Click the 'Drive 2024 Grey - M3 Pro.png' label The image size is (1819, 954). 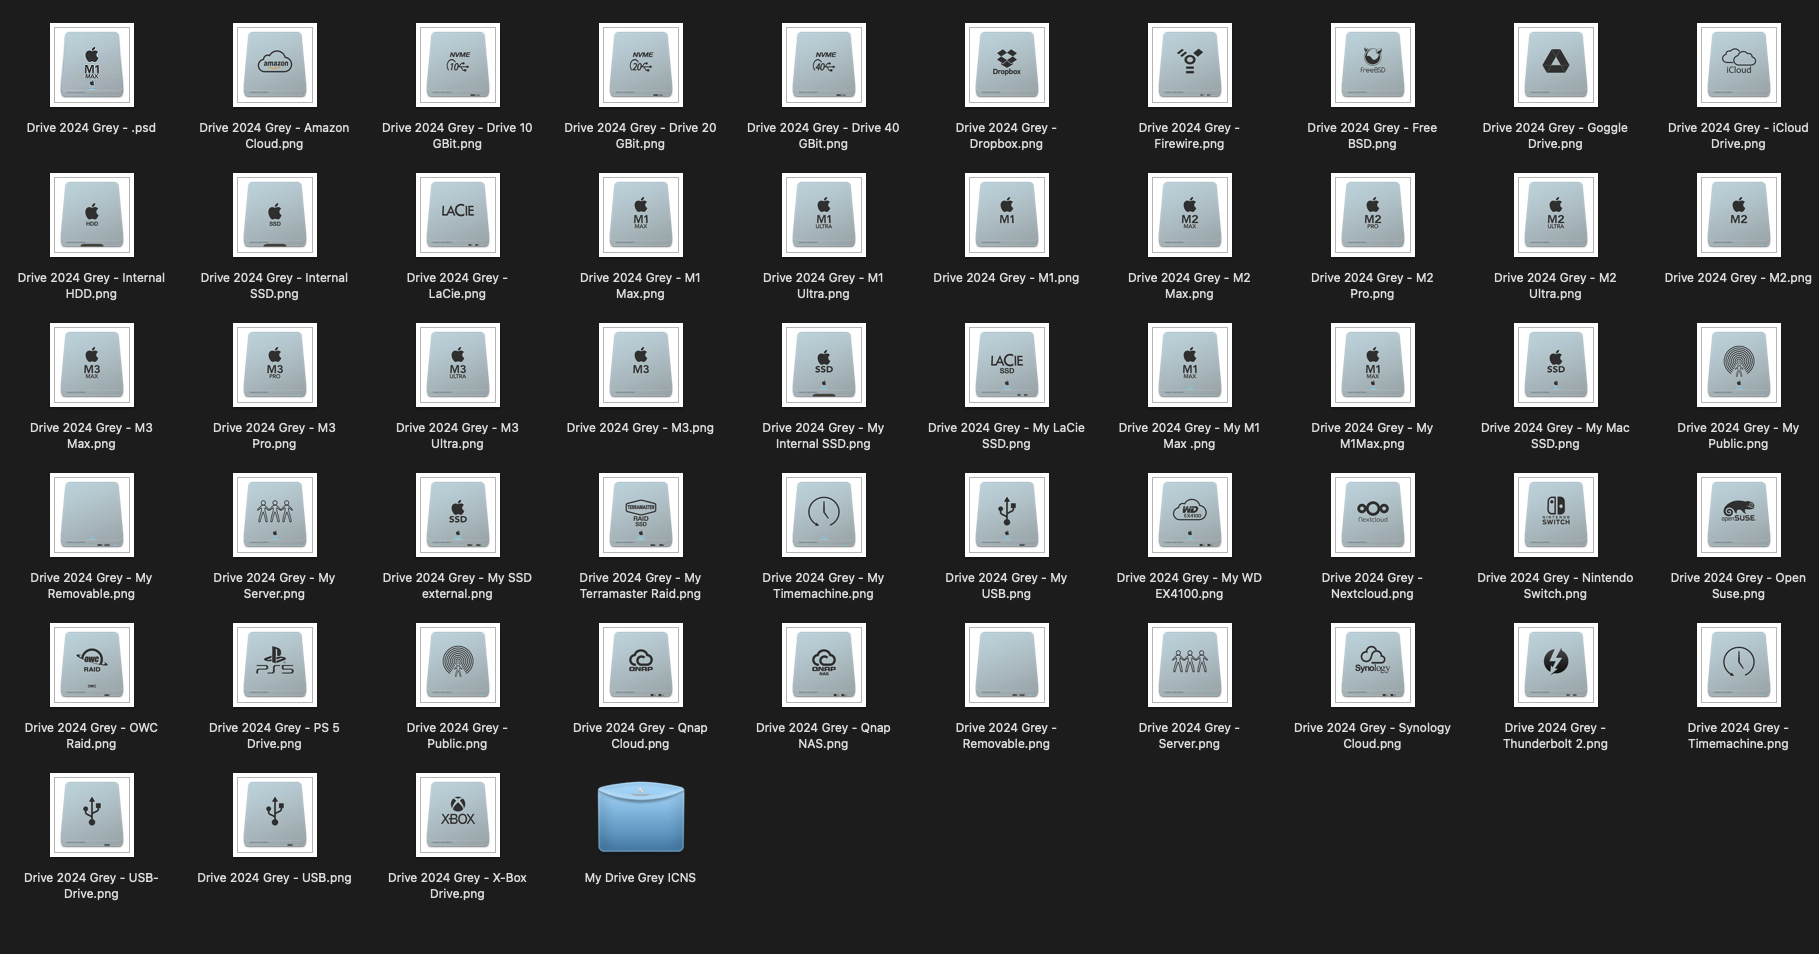click(274, 436)
